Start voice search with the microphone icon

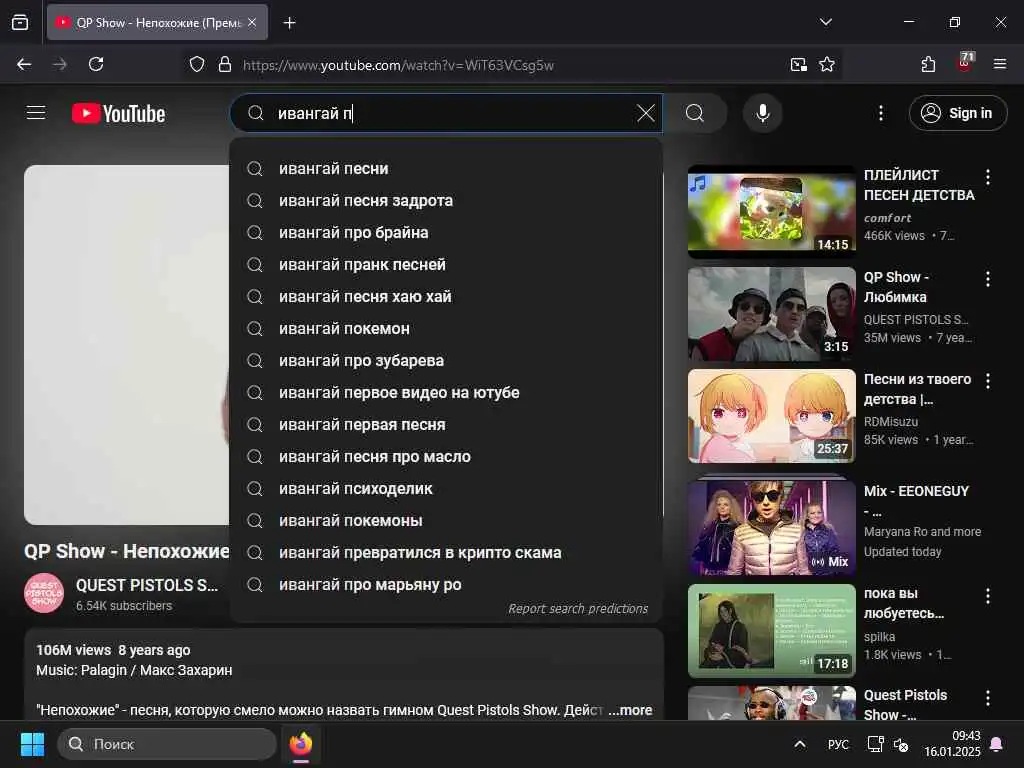pos(762,113)
